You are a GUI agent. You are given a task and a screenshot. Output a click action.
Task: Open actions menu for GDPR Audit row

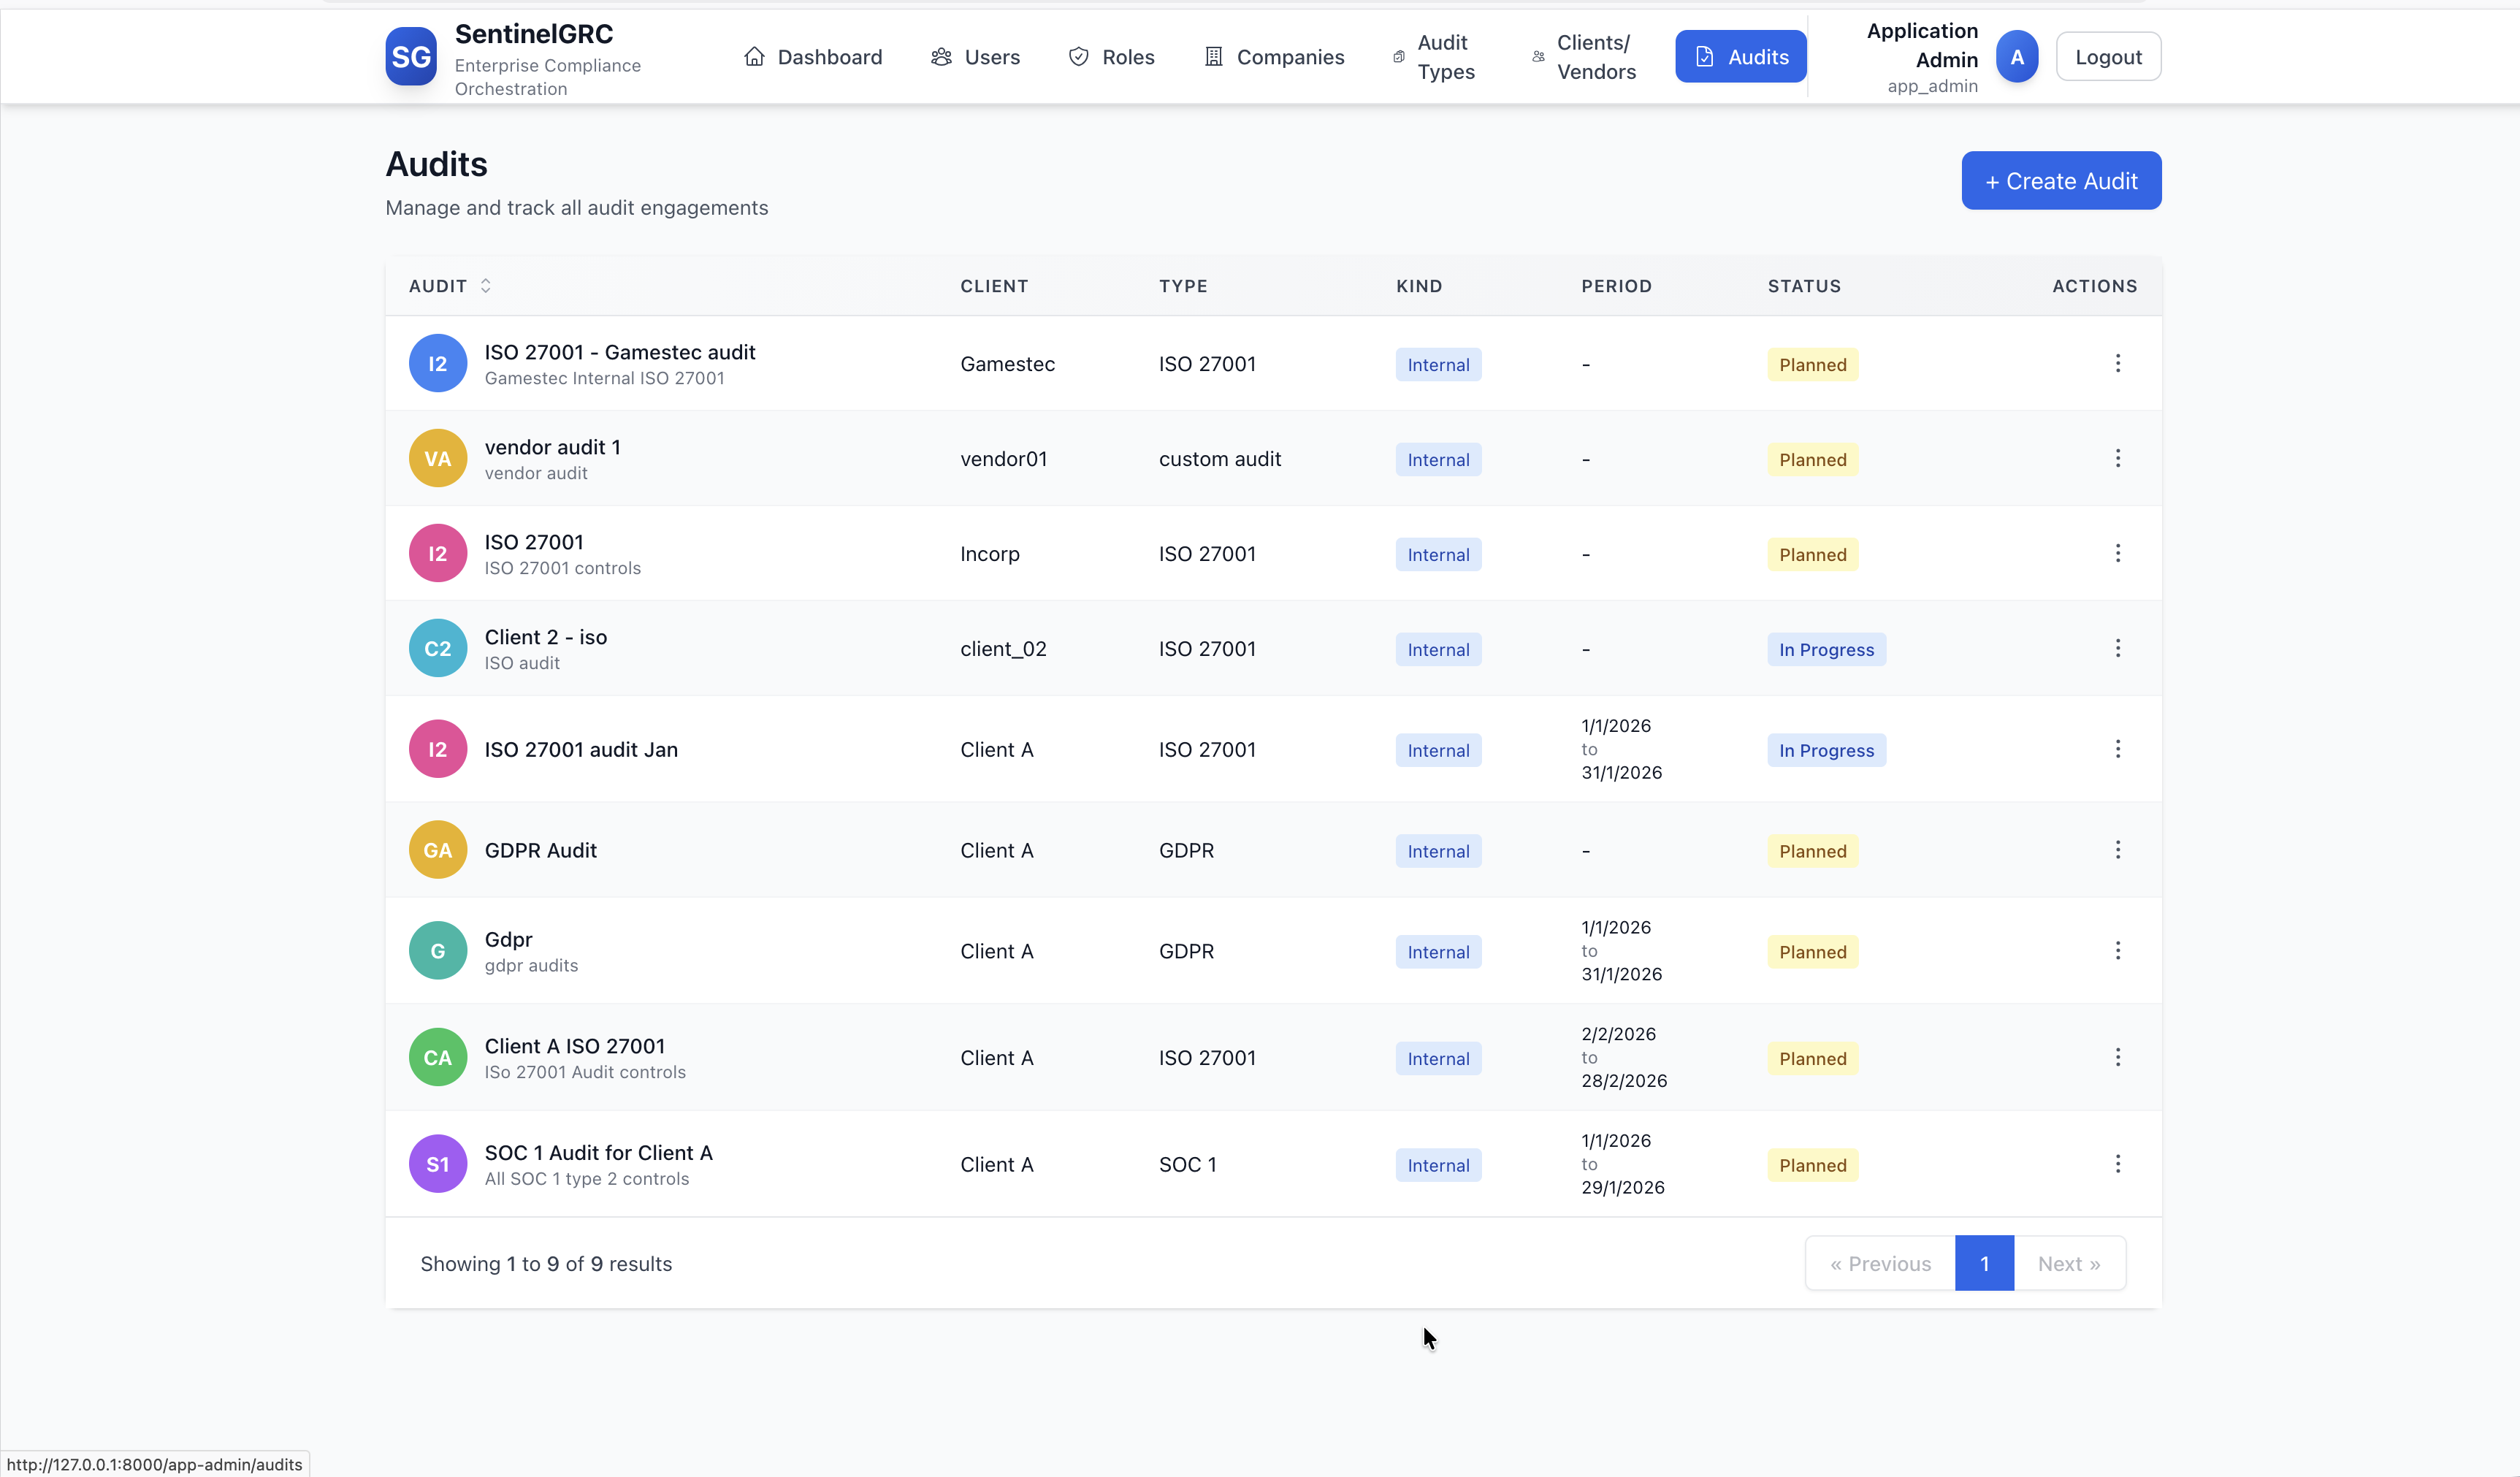click(x=2117, y=850)
